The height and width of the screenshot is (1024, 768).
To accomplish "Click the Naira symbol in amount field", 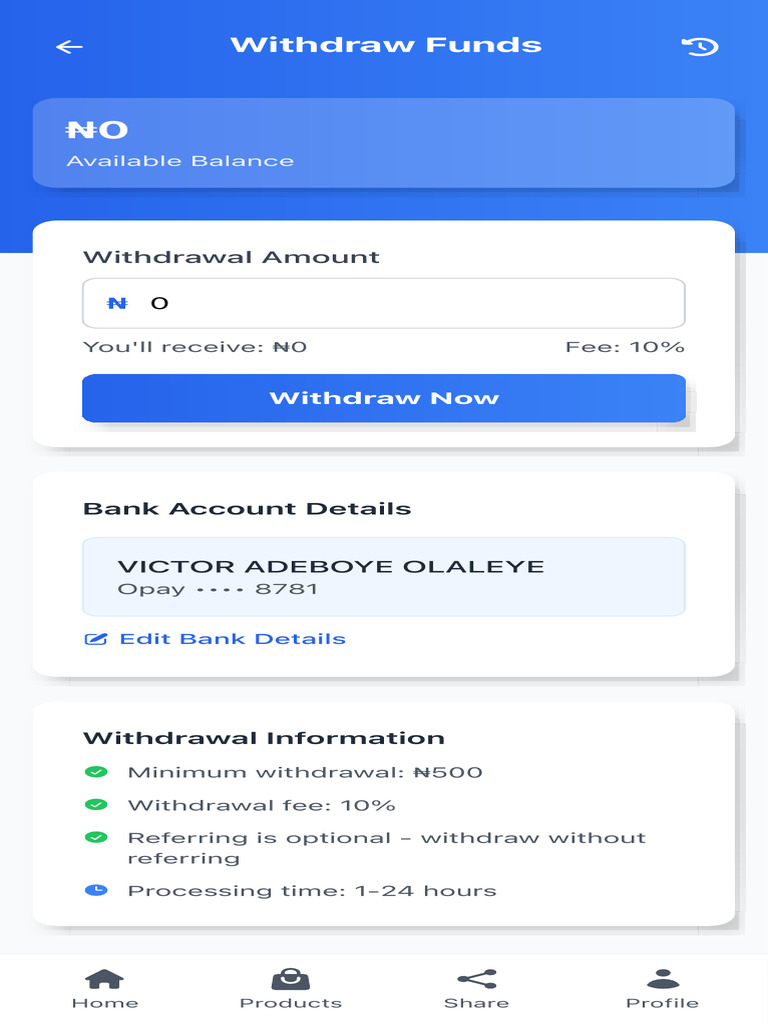I will click(117, 303).
